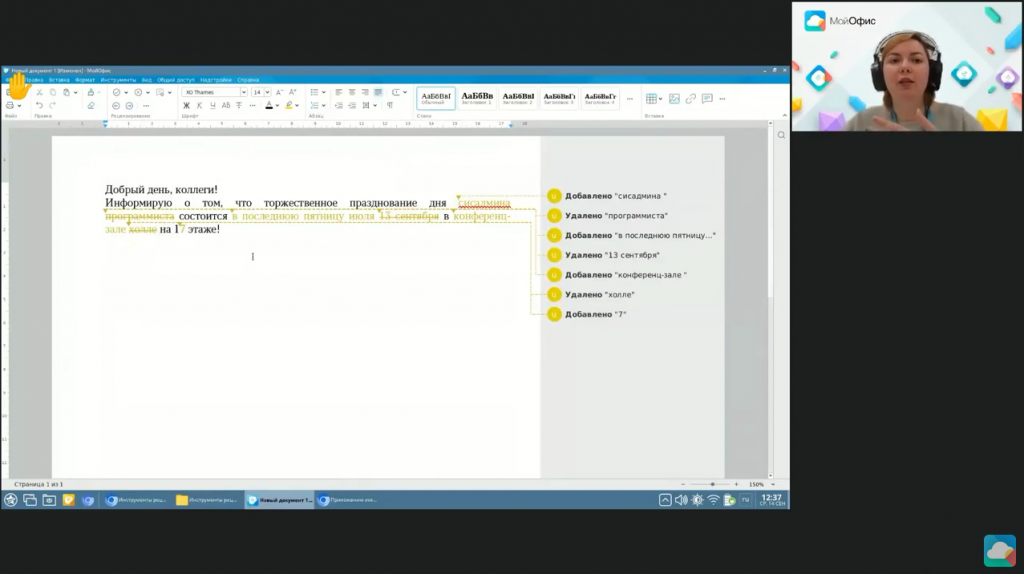Click the Insert comment icon
The height and width of the screenshot is (574, 1024).
tap(707, 99)
